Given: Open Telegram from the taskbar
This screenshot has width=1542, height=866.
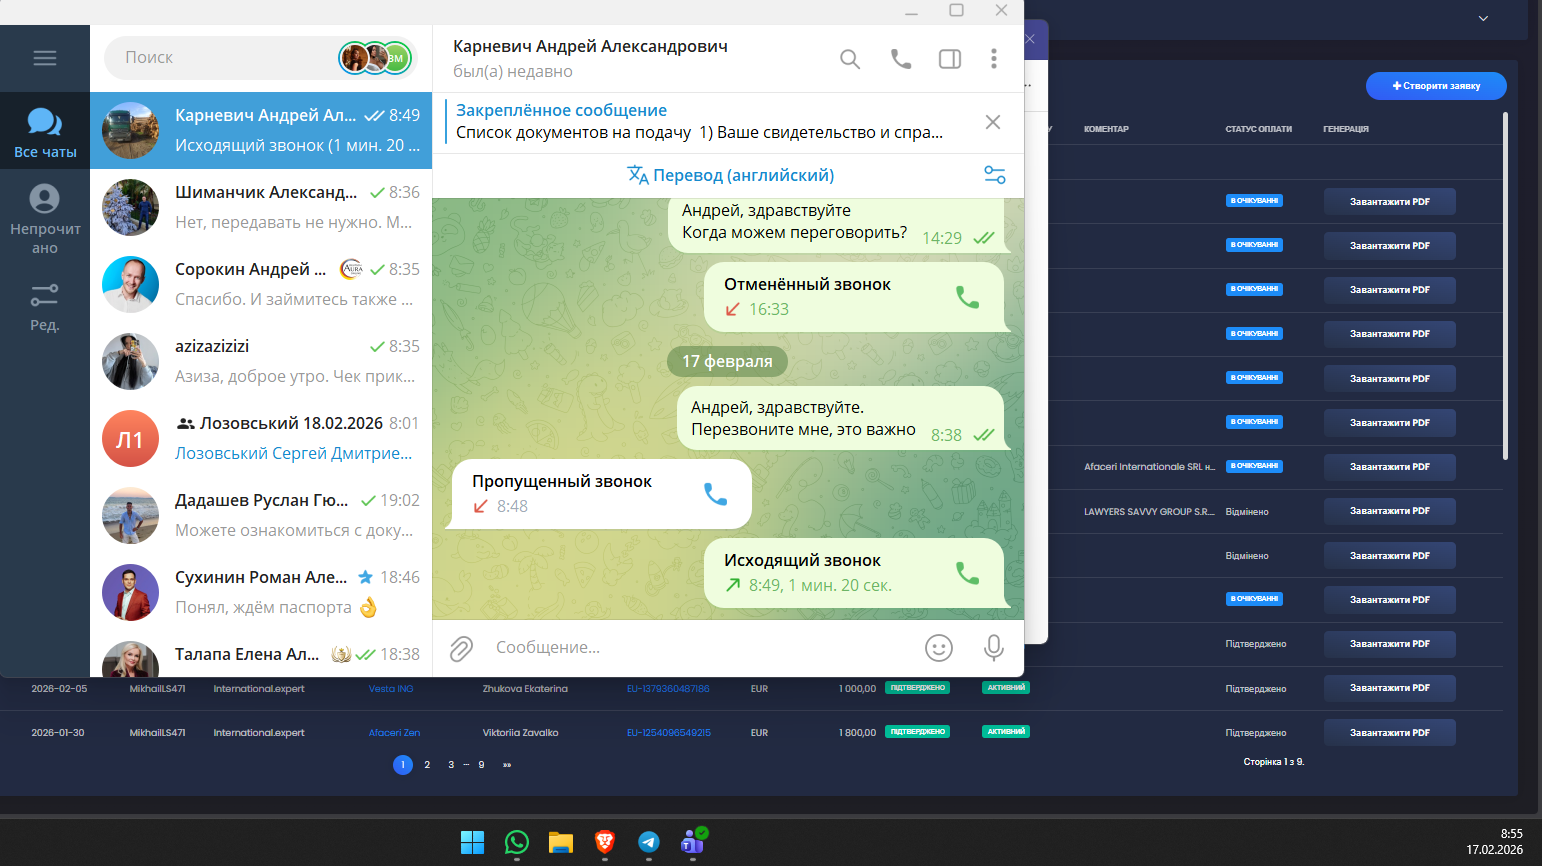Looking at the screenshot, I should (x=649, y=842).
